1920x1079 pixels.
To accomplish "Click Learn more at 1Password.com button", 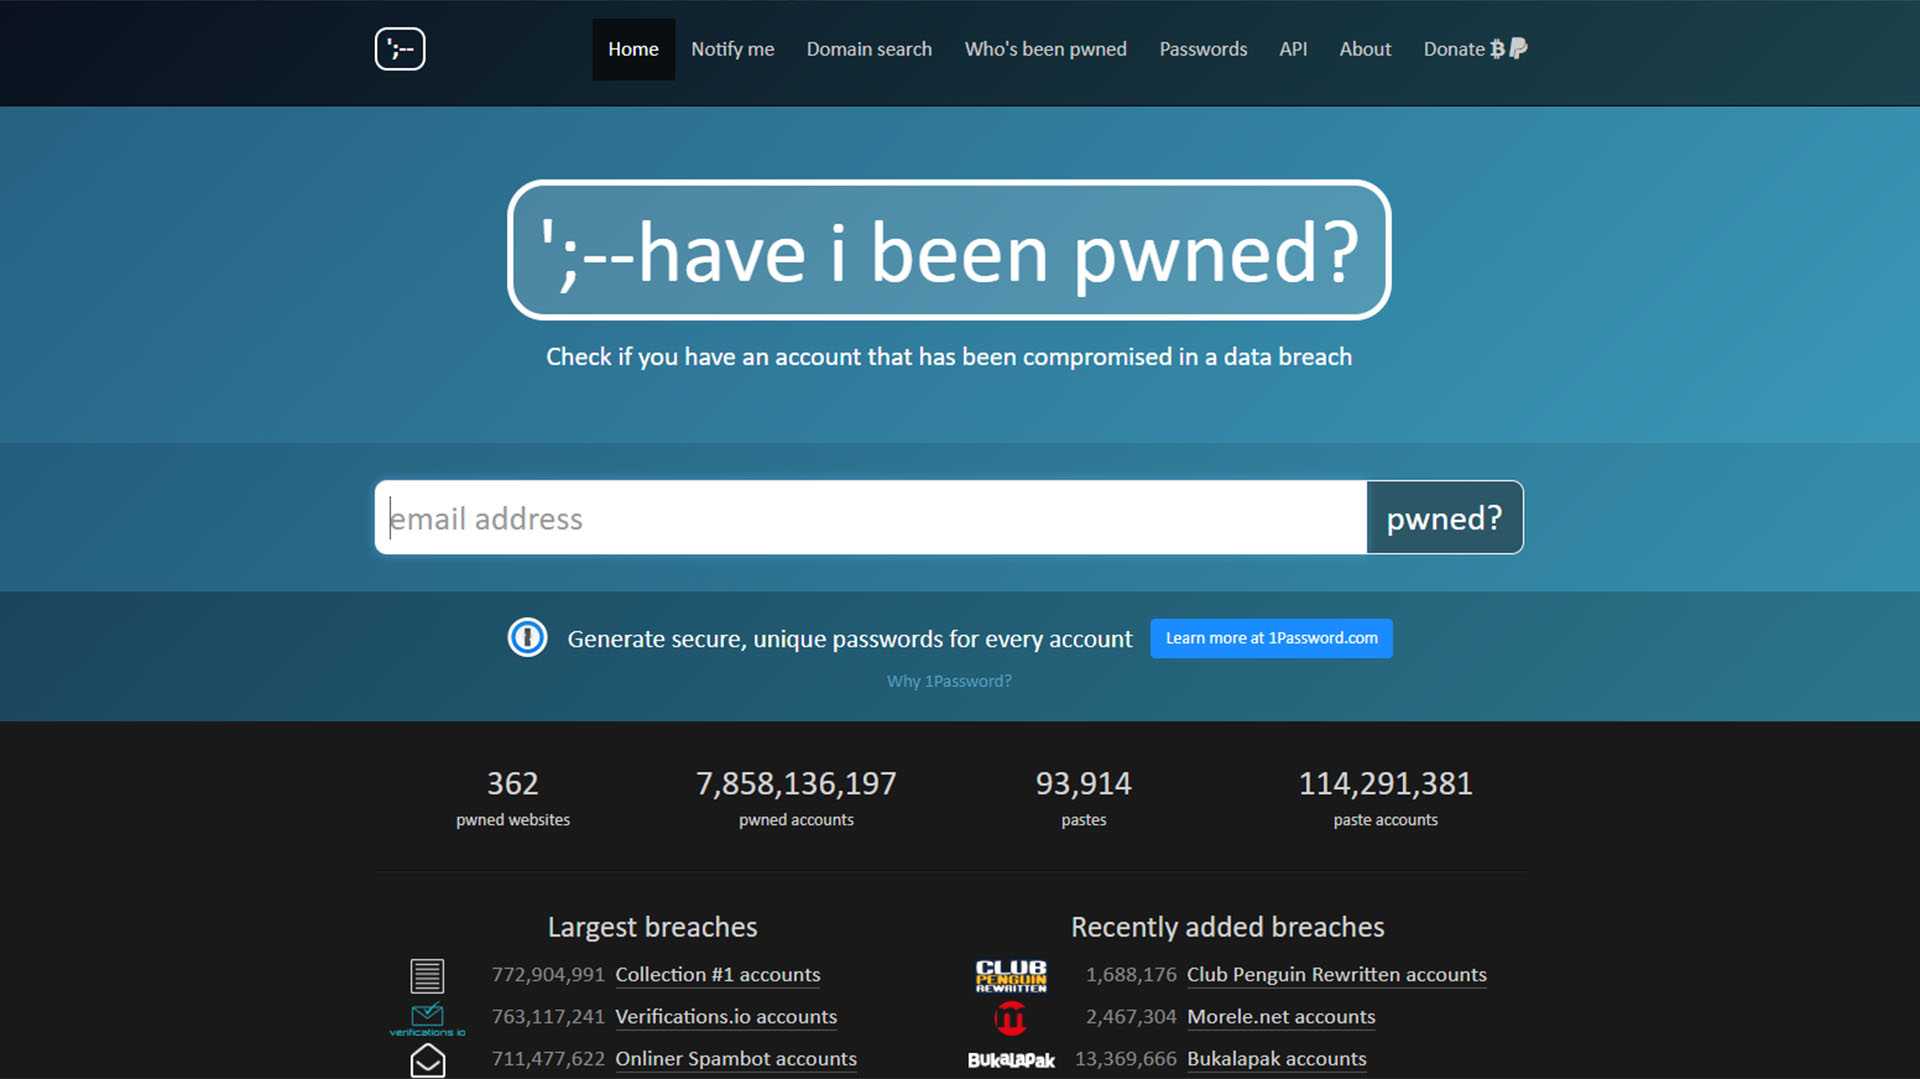I will pos(1271,638).
